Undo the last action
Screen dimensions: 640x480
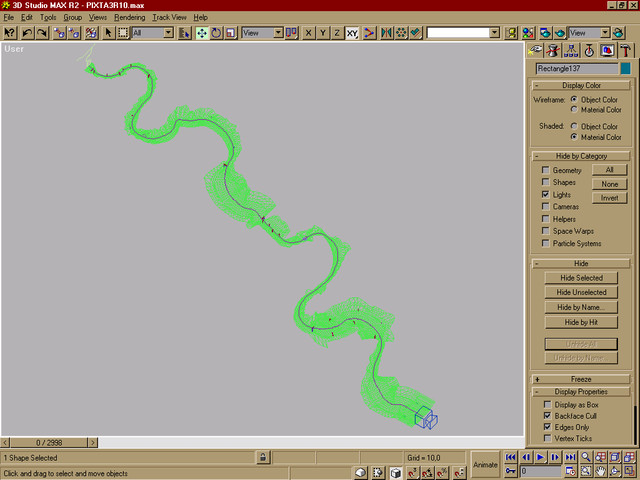27,33
